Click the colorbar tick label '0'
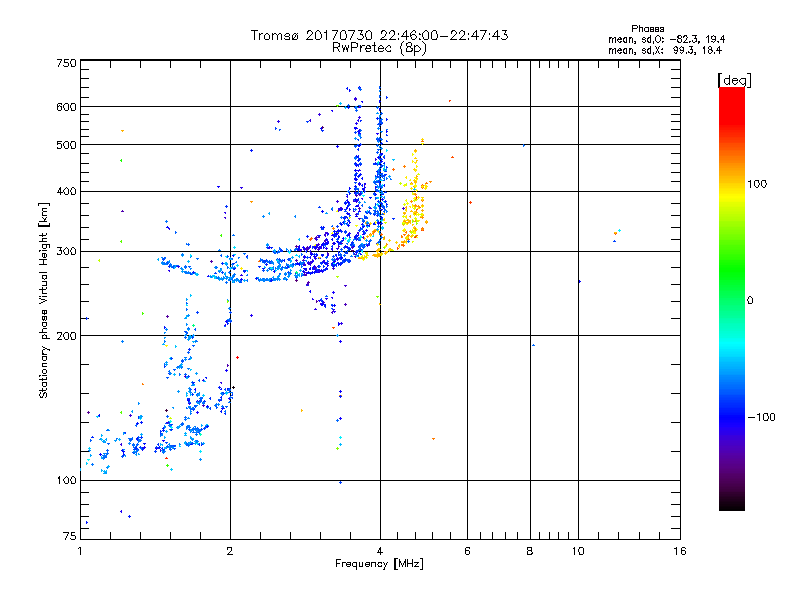This screenshot has height=600, width=800. tap(750, 301)
